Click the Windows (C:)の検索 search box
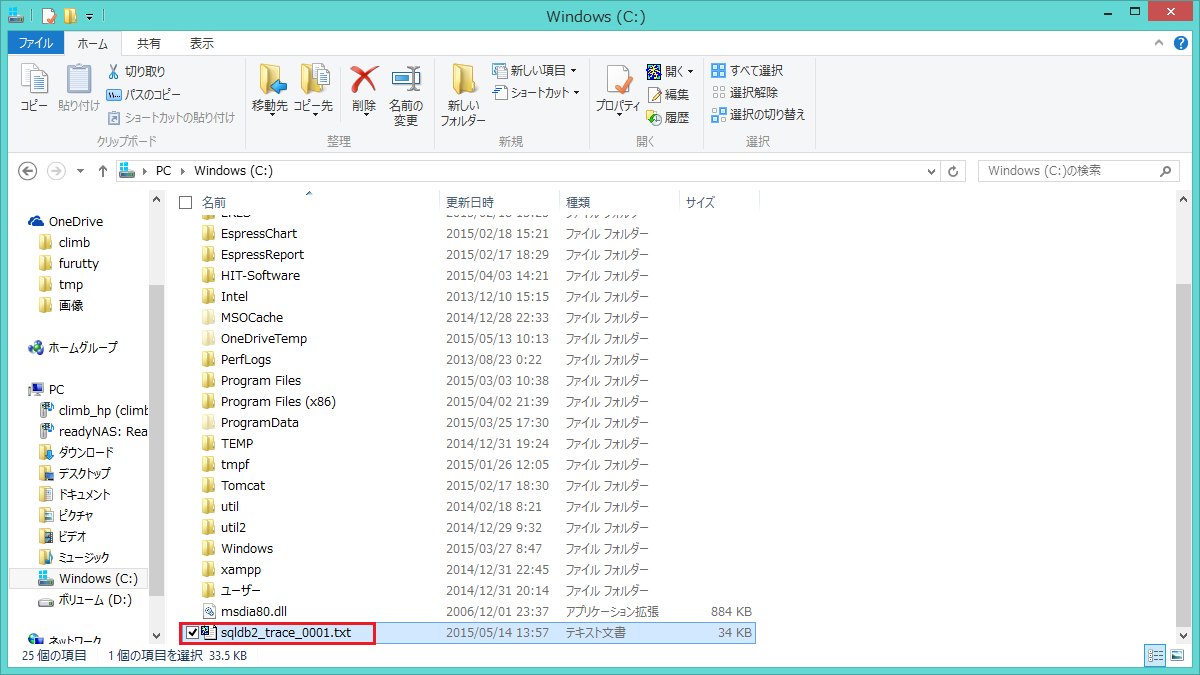This screenshot has width=1200, height=675. coord(1070,171)
